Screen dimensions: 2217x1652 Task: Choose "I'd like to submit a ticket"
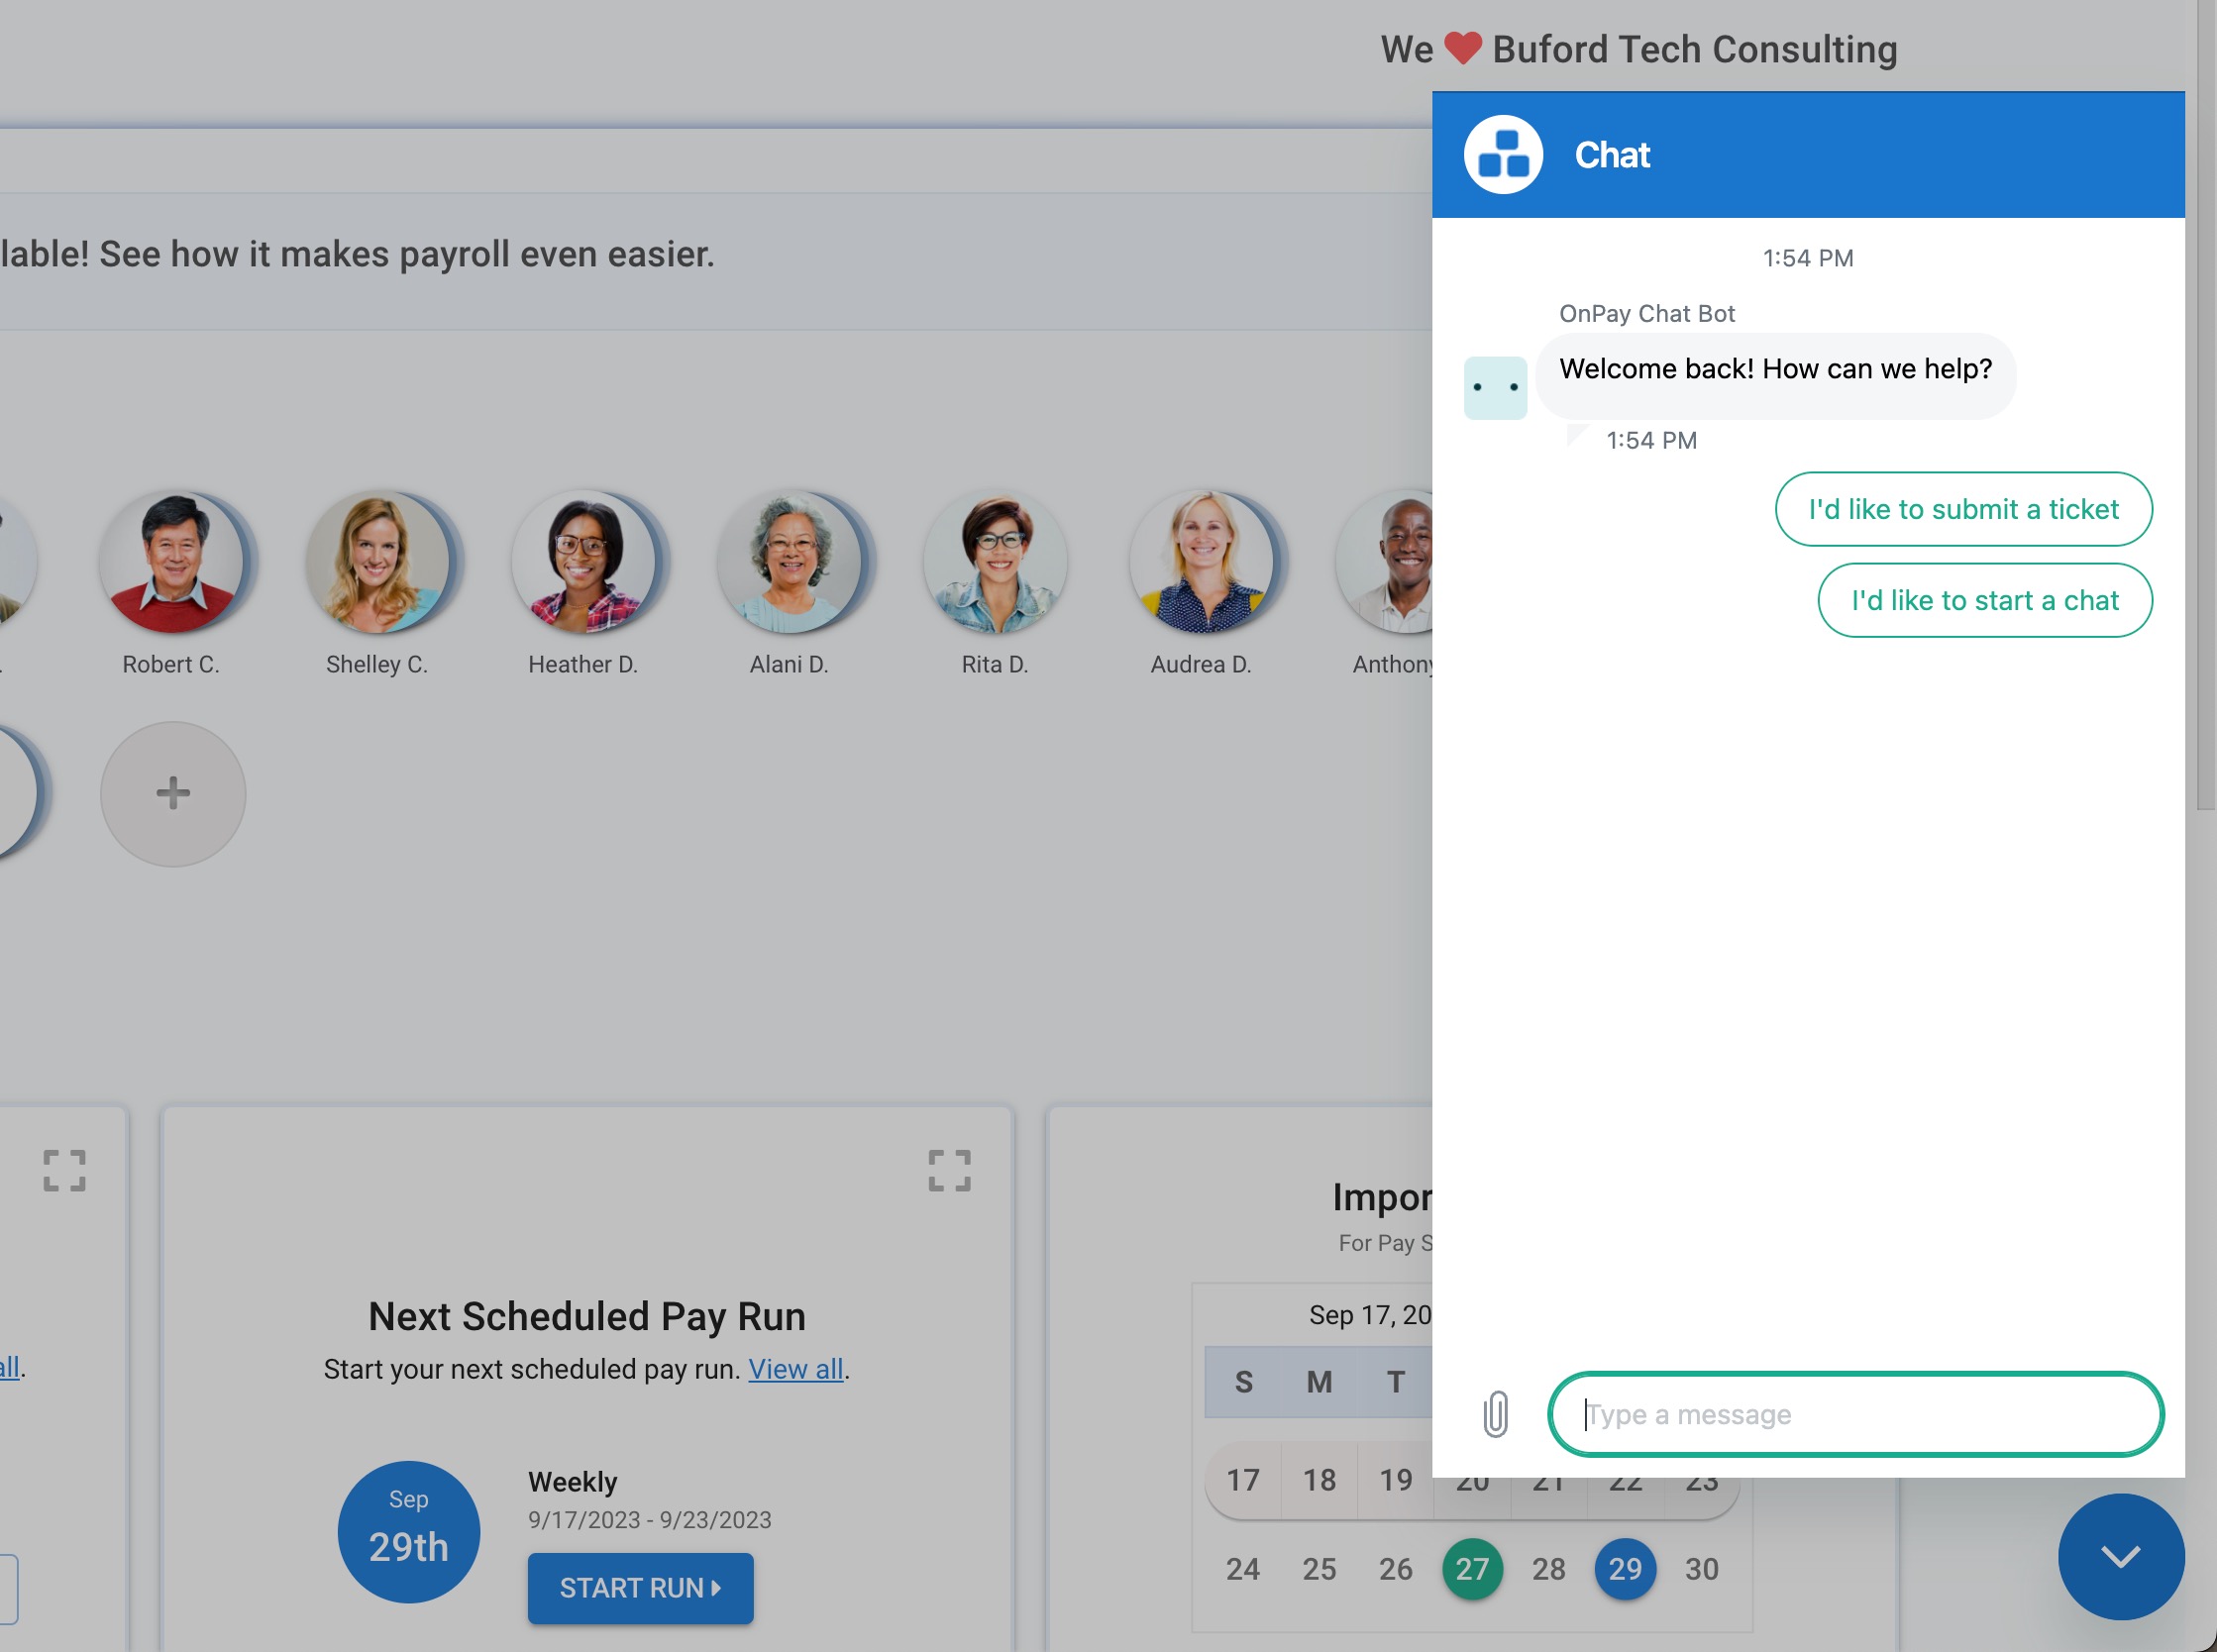tap(1963, 509)
